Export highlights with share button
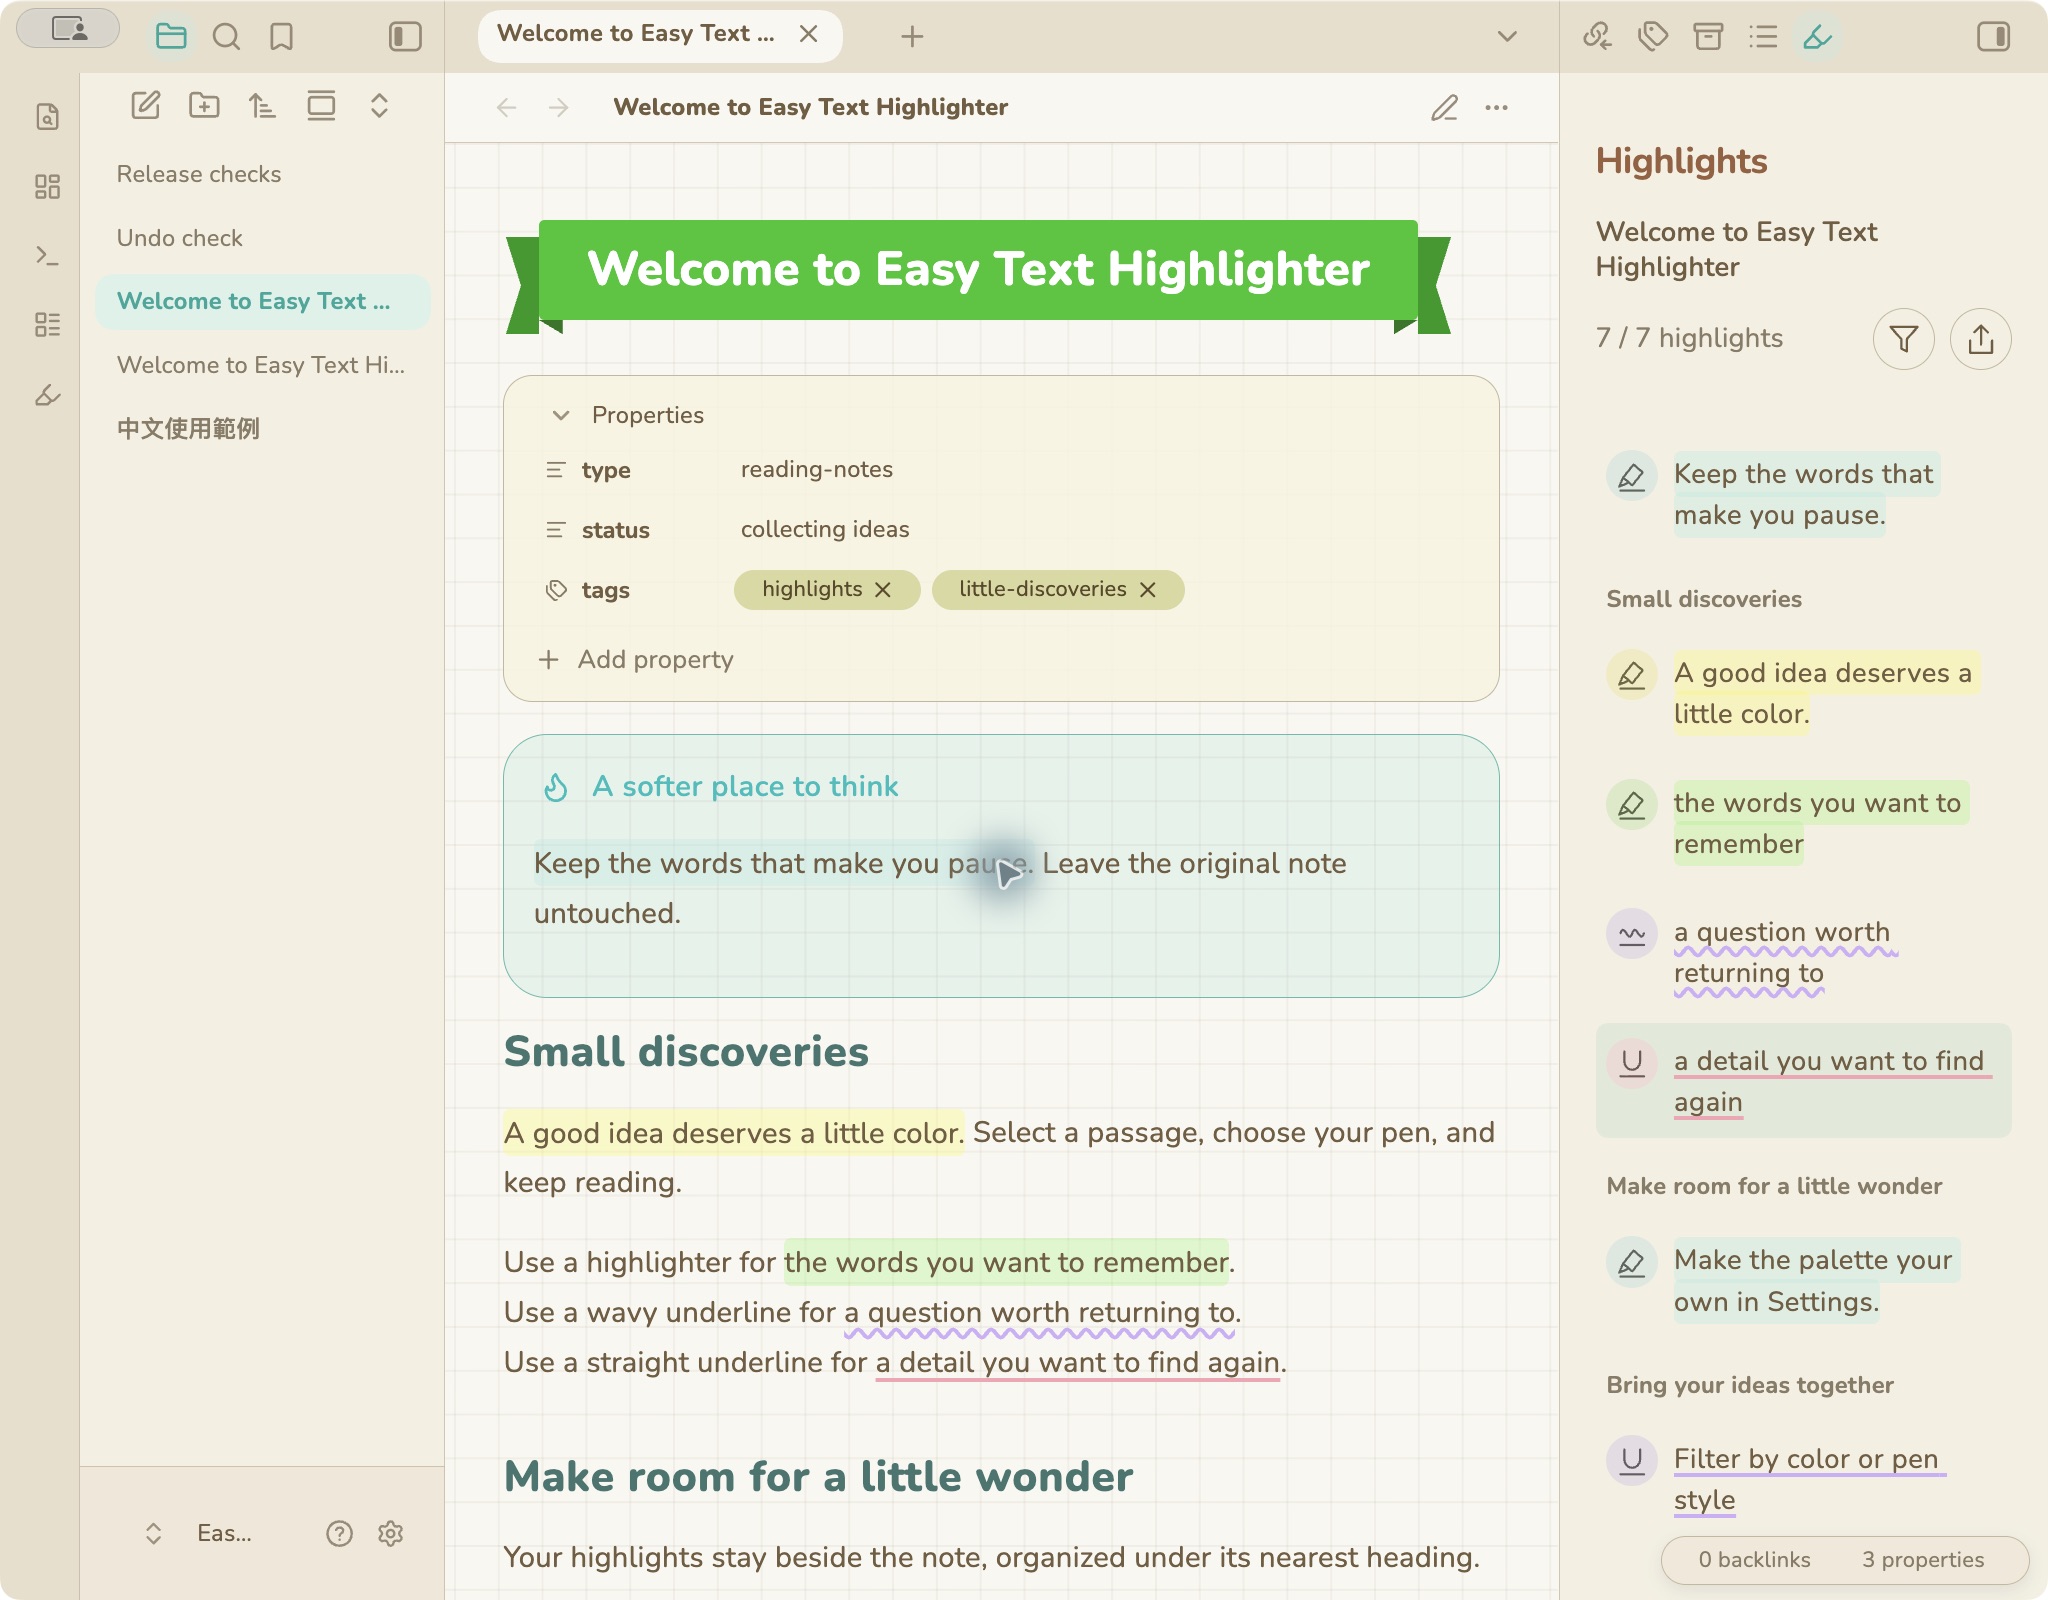The image size is (2048, 1600). point(1981,339)
